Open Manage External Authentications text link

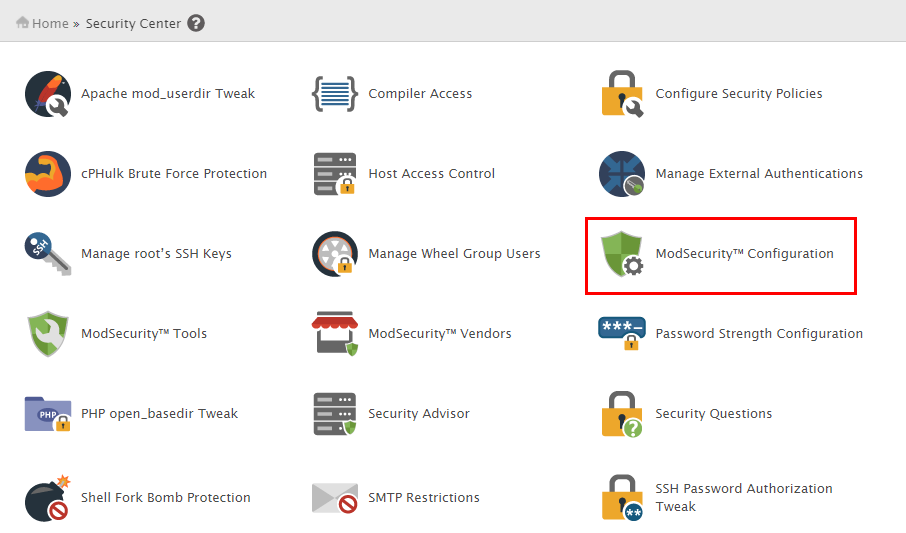click(x=759, y=173)
